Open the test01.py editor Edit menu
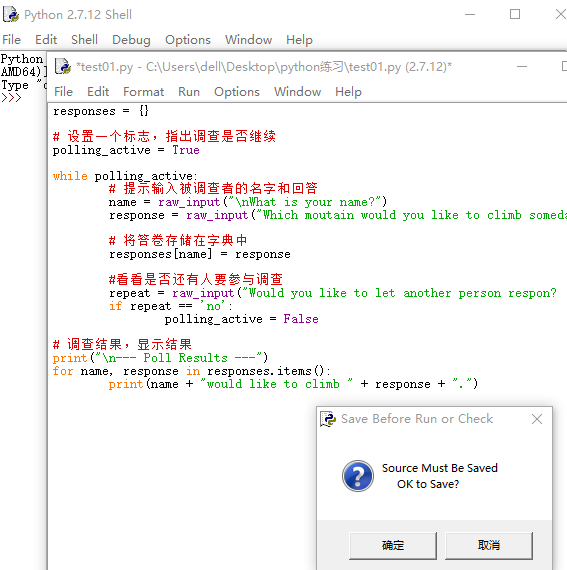This screenshot has width=567, height=570. 98,92
